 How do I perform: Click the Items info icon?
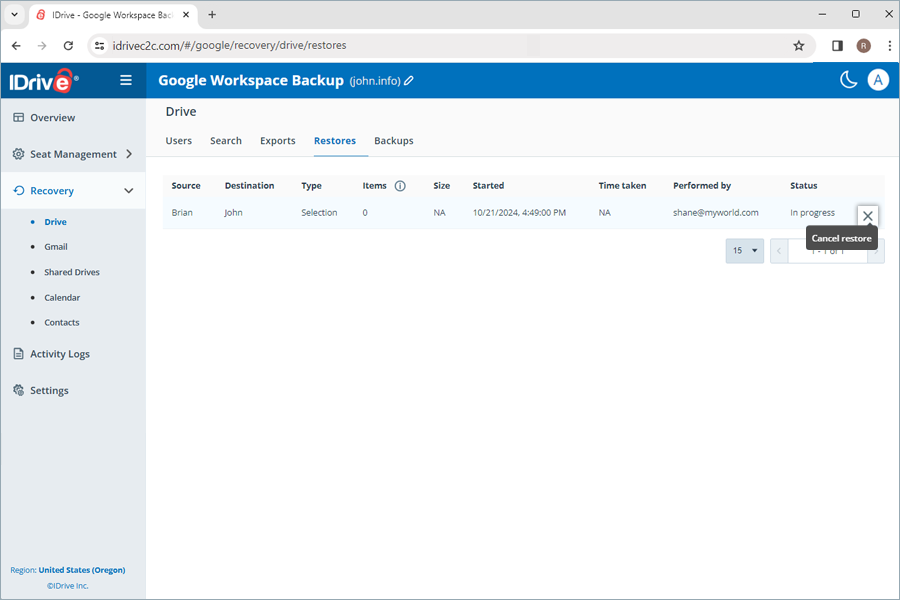click(x=400, y=186)
